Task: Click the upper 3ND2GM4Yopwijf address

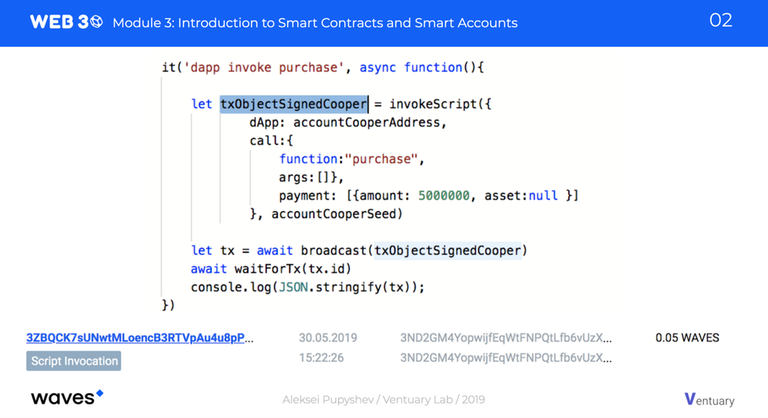Action: point(505,338)
